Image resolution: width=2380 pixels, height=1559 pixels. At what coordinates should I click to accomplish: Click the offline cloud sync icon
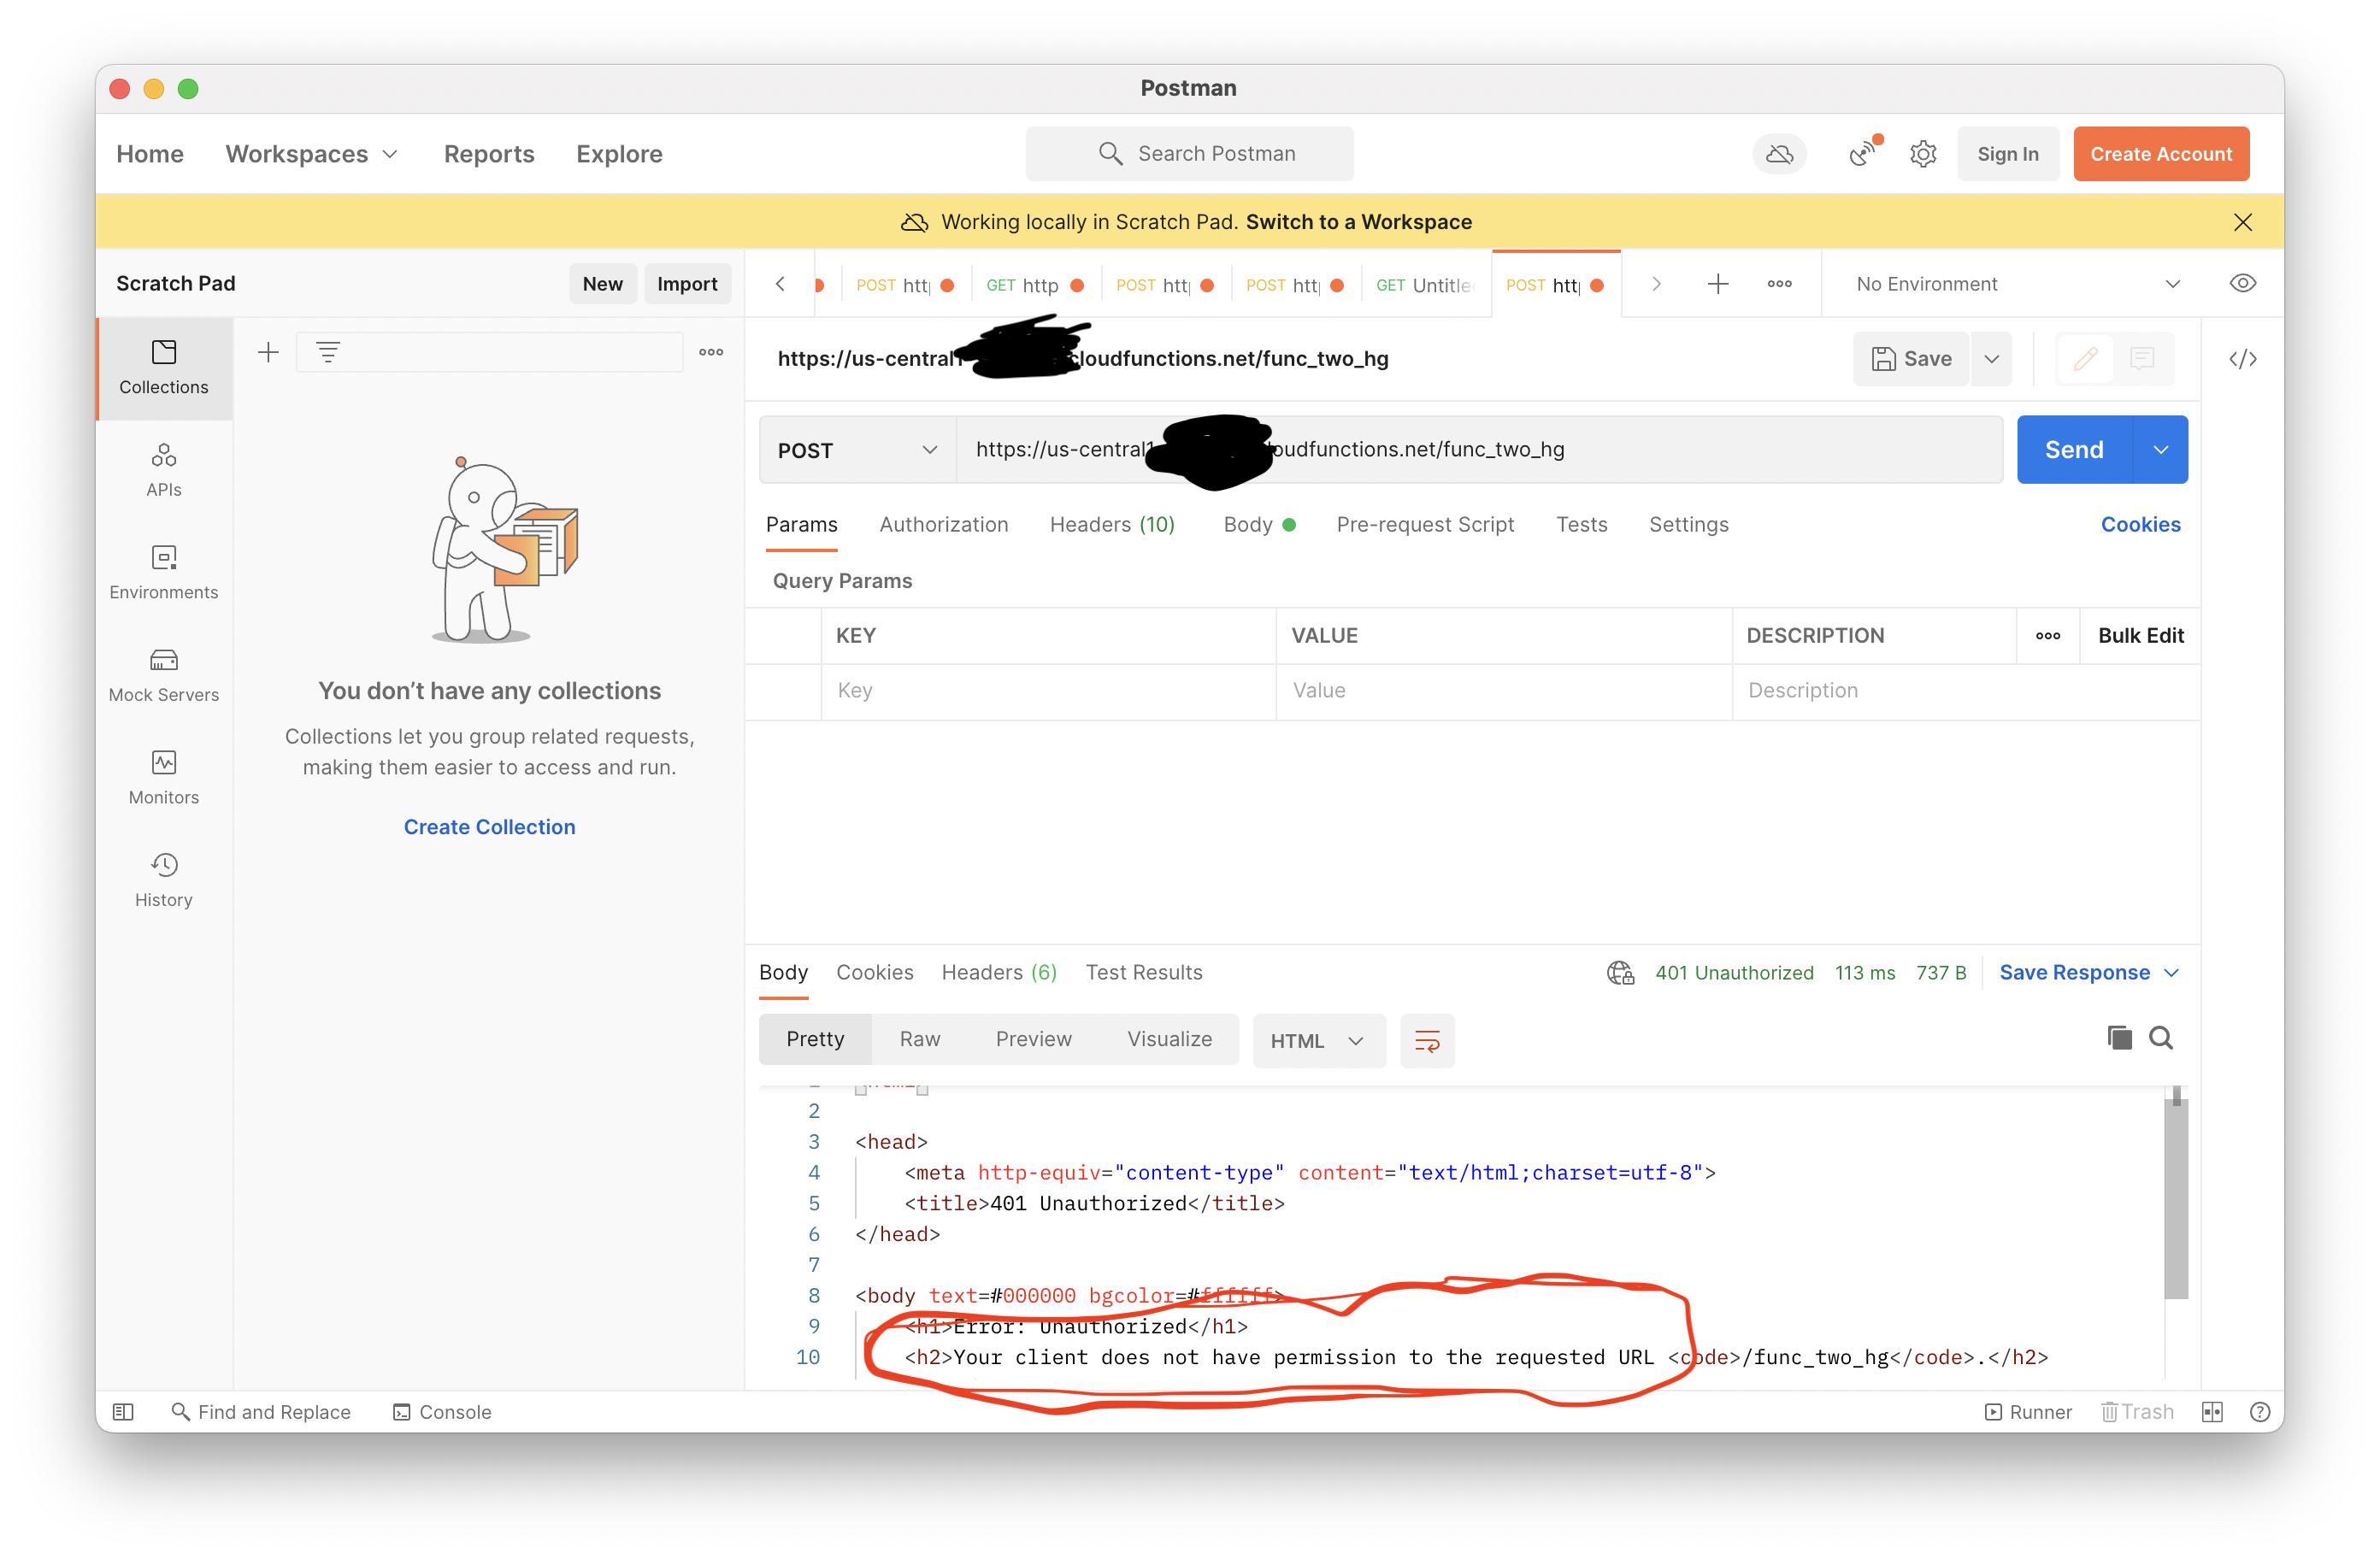(1779, 154)
